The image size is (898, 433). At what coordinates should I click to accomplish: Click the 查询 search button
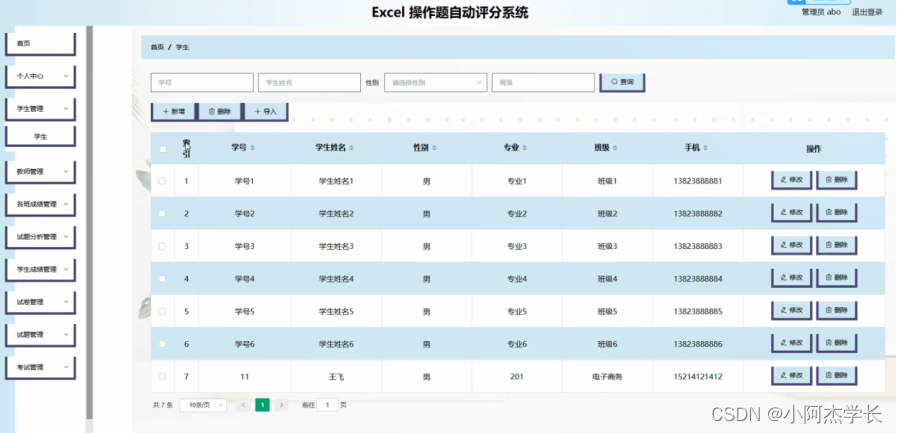coord(622,82)
